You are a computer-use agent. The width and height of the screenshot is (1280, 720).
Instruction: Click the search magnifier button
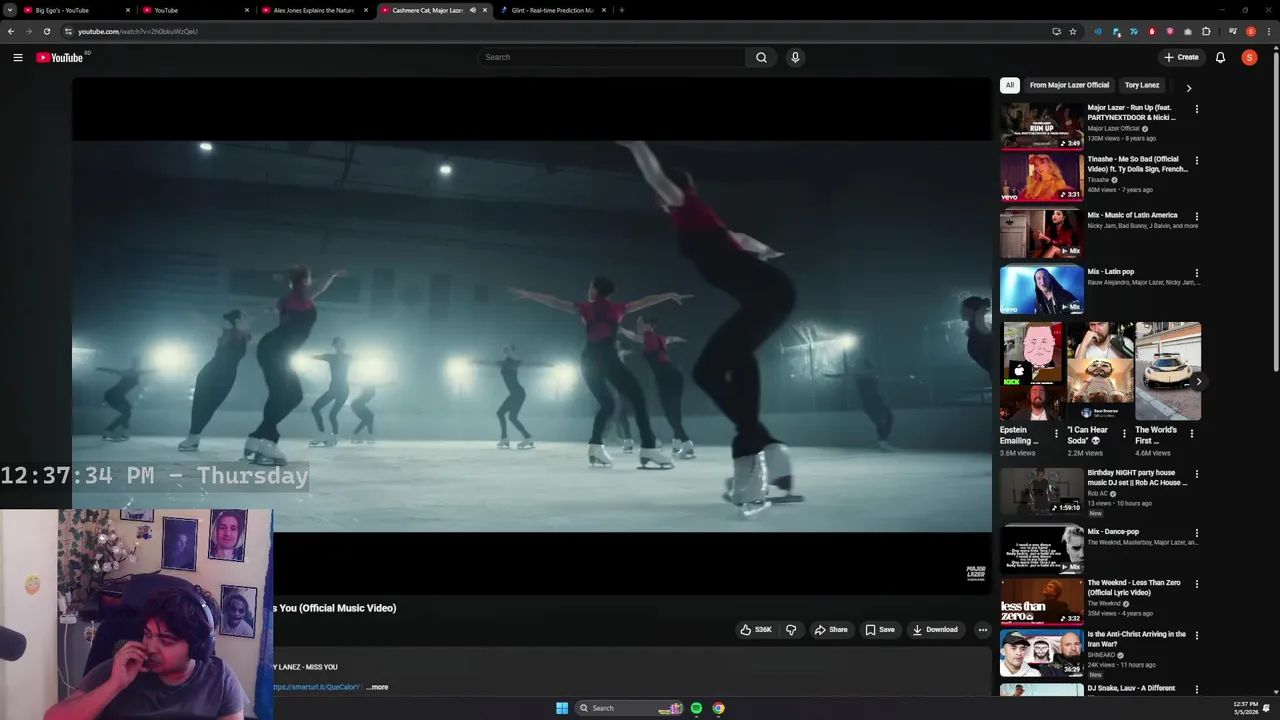pyautogui.click(x=761, y=57)
